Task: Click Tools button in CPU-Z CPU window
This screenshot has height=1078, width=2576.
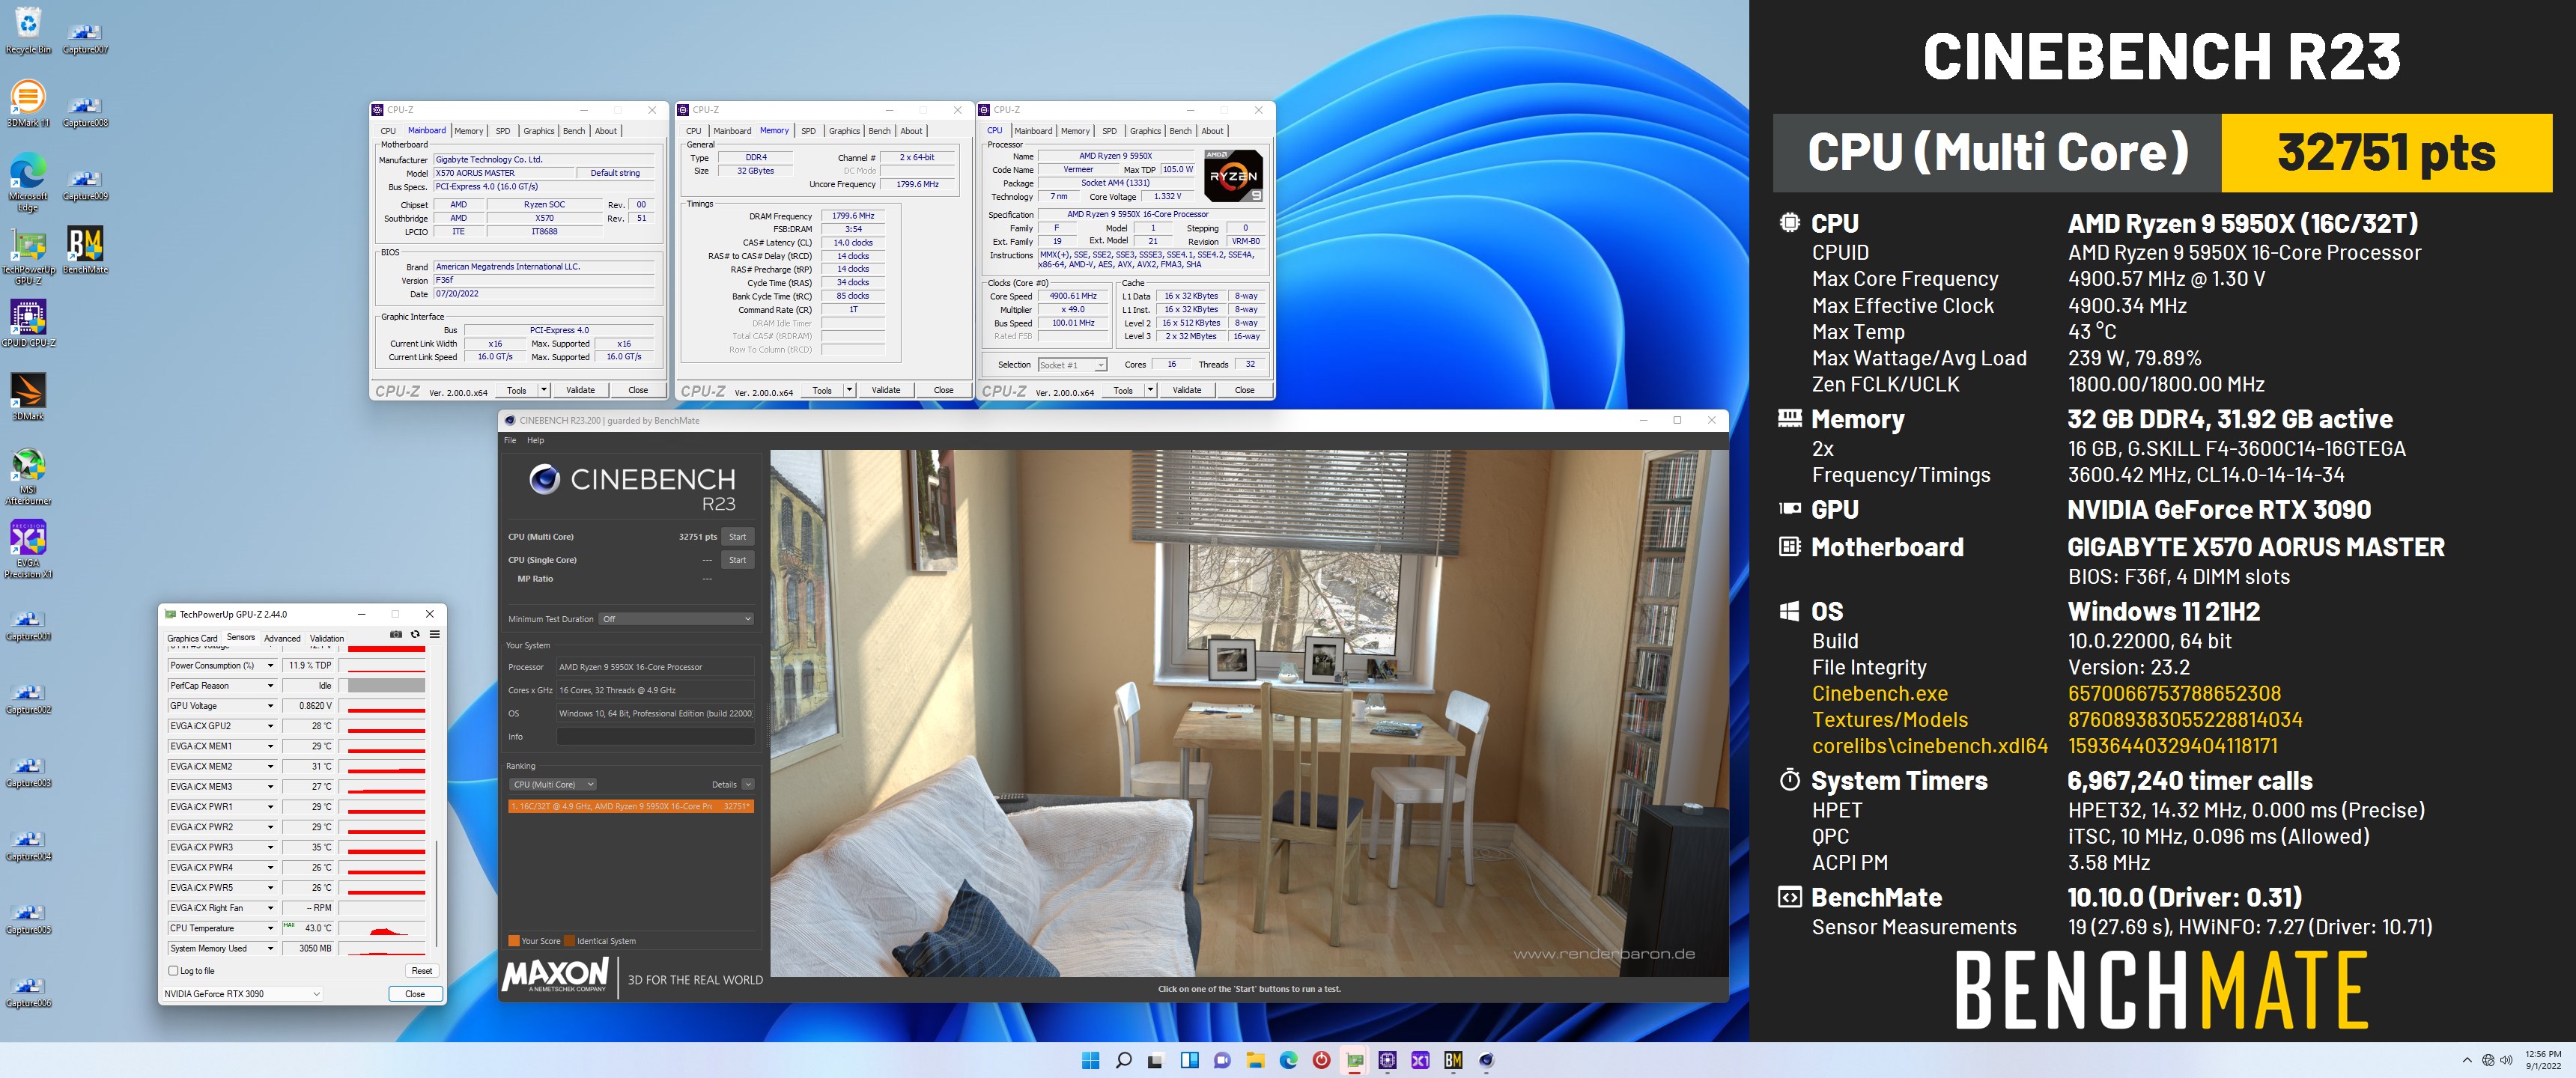Action: click(1123, 390)
